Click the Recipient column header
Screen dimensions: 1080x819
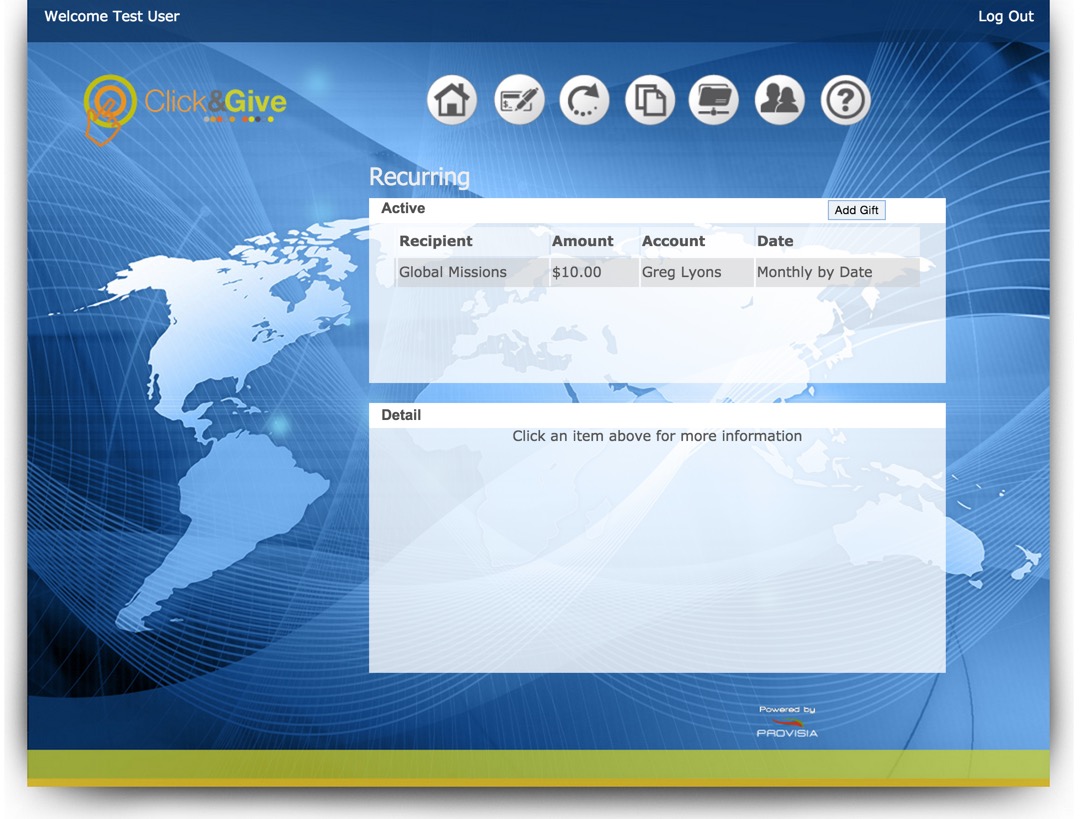[x=436, y=241]
